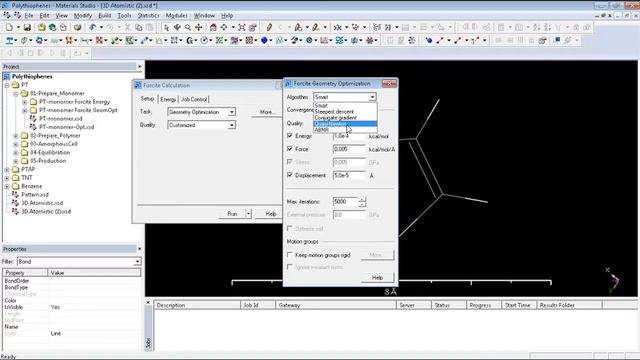The width and height of the screenshot is (640, 360).
Task: Select the arrow Selection pointer tool
Action: pos(166,27)
